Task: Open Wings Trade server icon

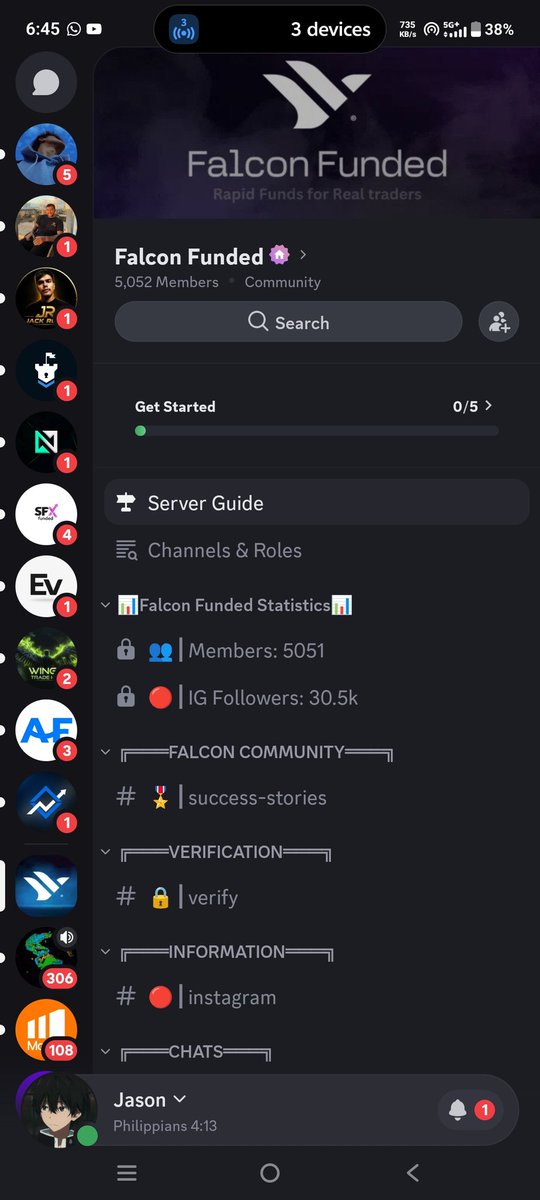Action: tap(46, 658)
